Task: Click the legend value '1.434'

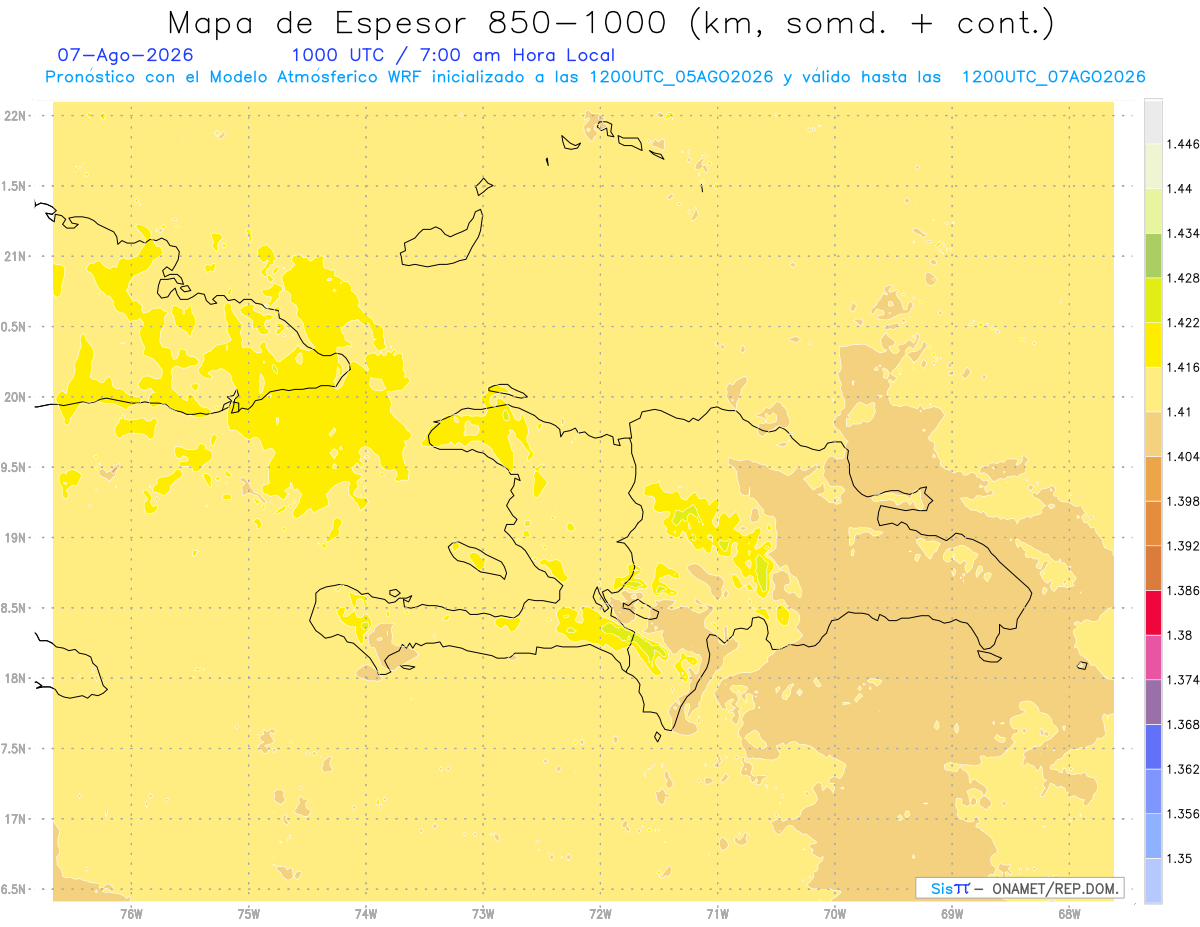Action: pyautogui.click(x=1183, y=233)
